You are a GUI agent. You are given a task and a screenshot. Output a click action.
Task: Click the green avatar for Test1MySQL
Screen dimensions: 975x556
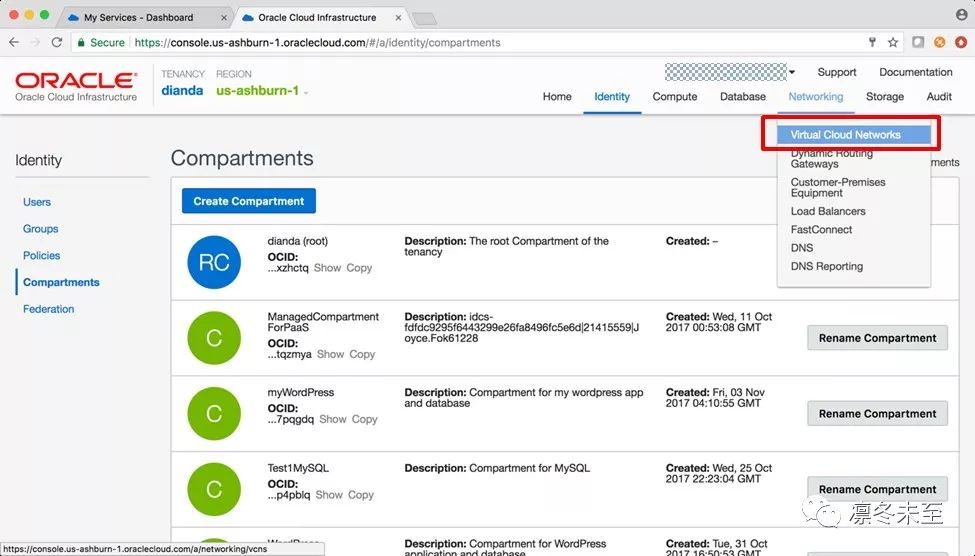click(x=214, y=489)
